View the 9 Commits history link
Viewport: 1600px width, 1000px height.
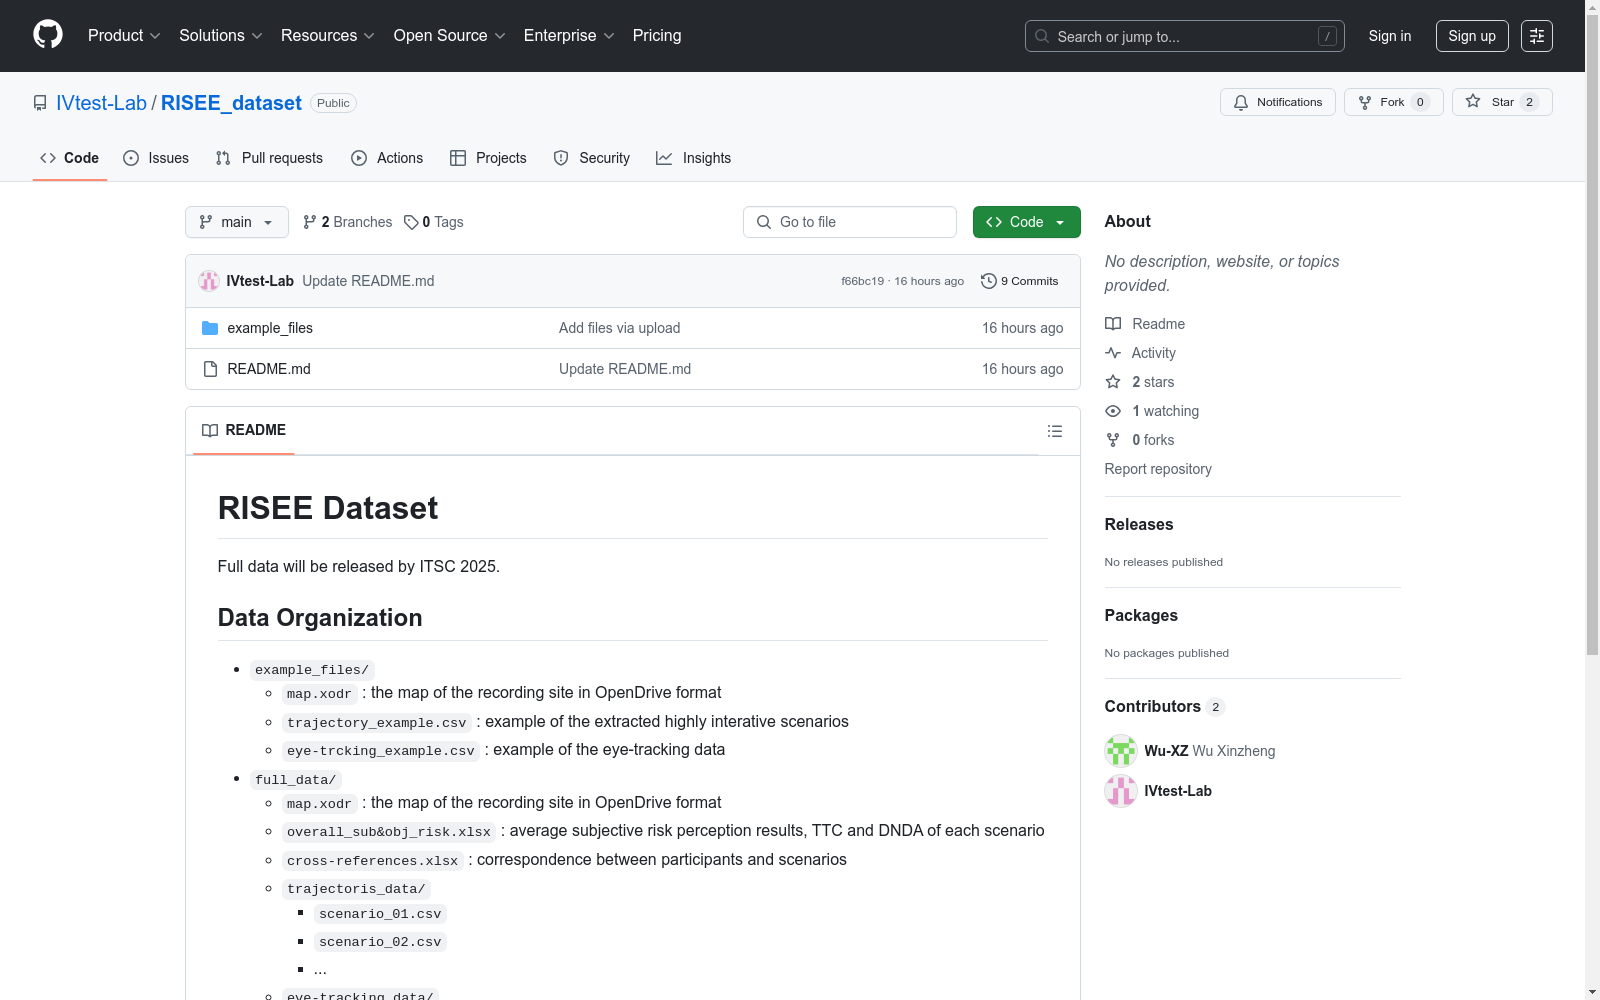point(1020,281)
